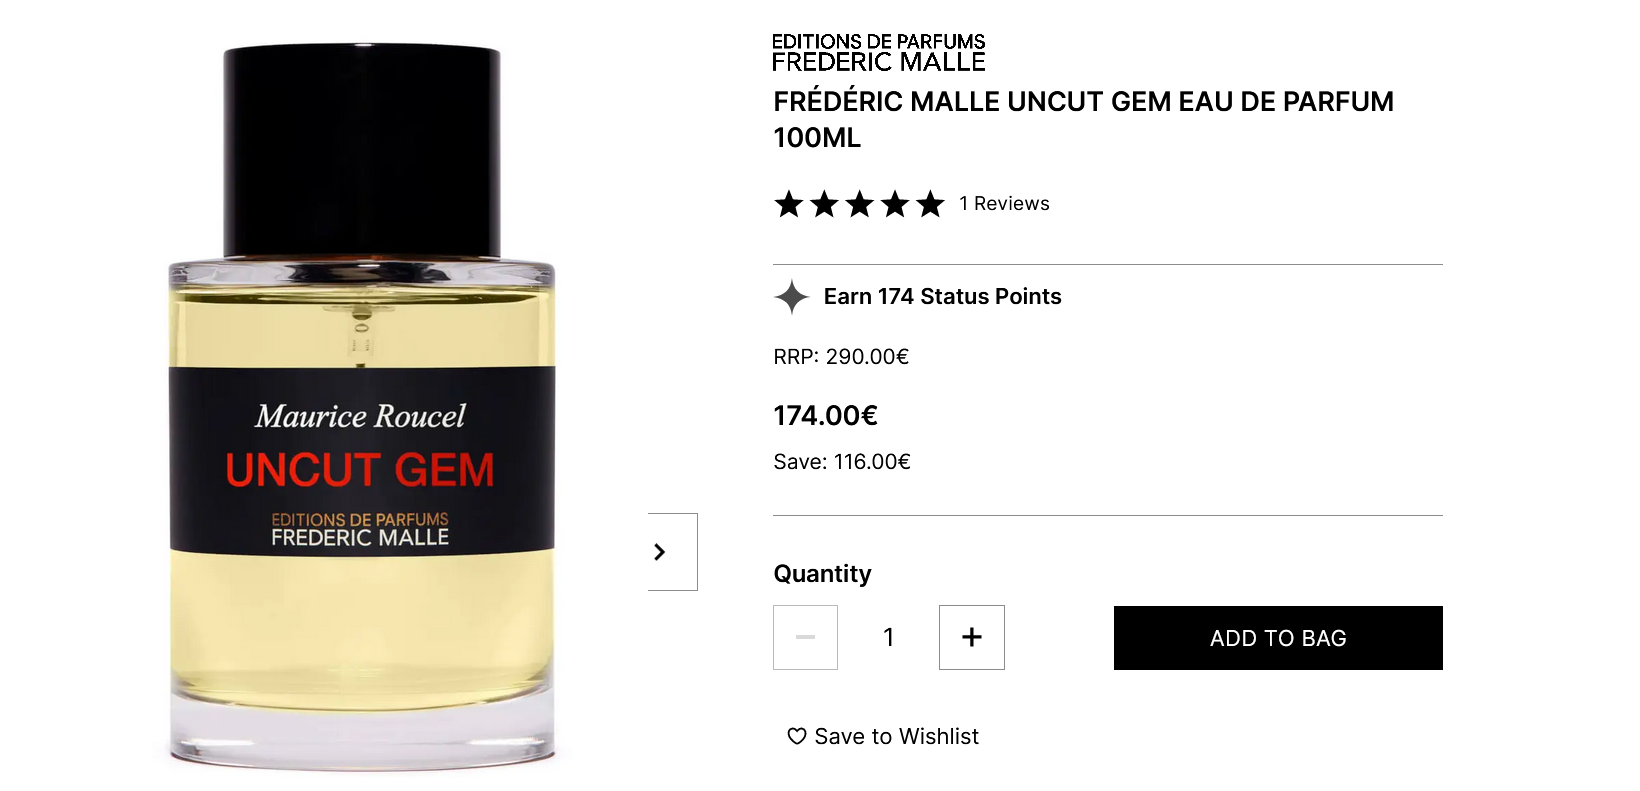Click the 174.00€ price
This screenshot has width=1640, height=791.
[825, 416]
